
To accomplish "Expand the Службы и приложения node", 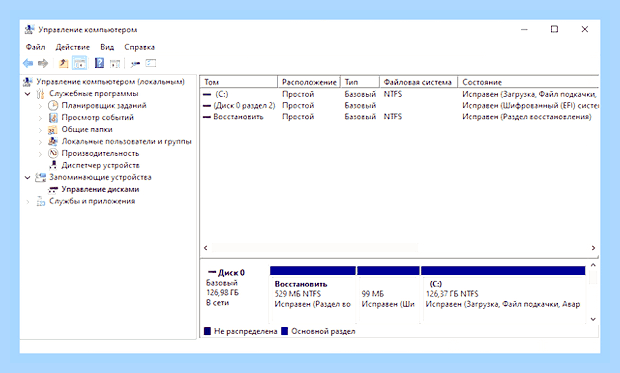I will pos(27,201).
